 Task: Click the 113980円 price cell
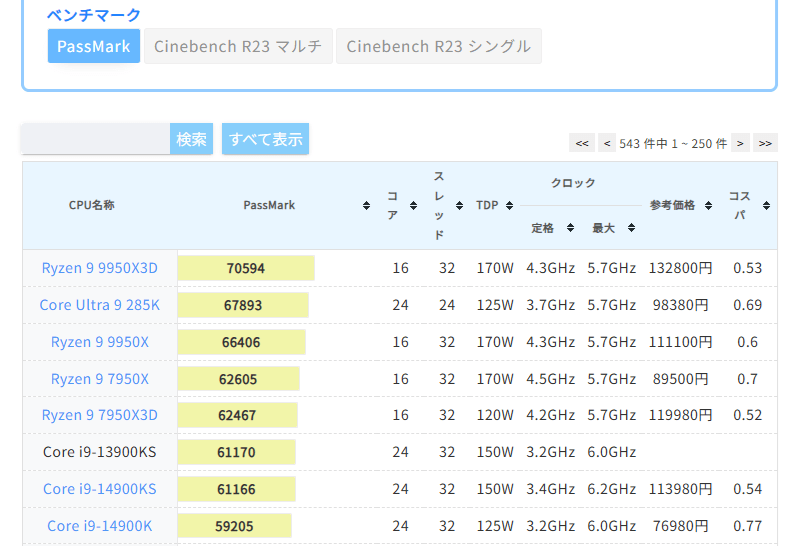click(680, 489)
